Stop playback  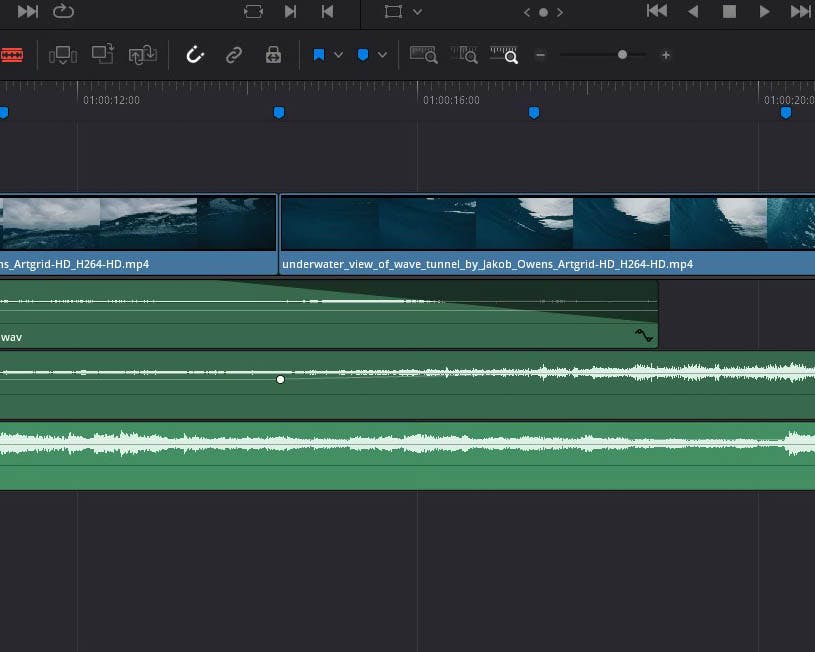tap(729, 12)
